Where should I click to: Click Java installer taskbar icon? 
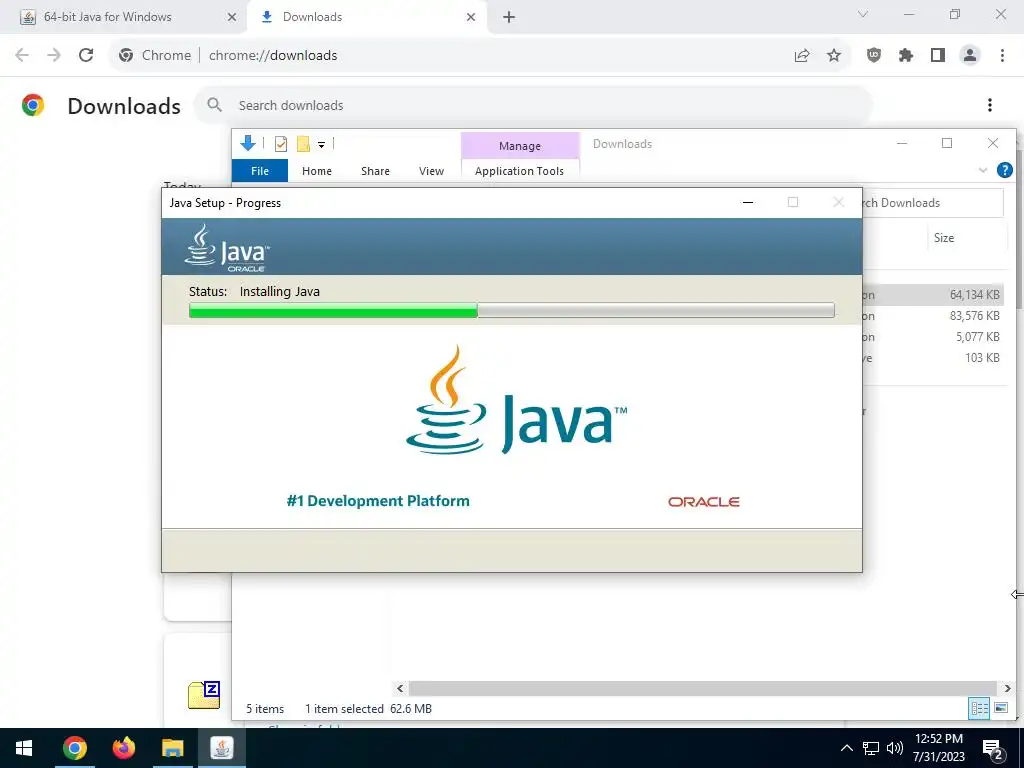pyautogui.click(x=222, y=748)
